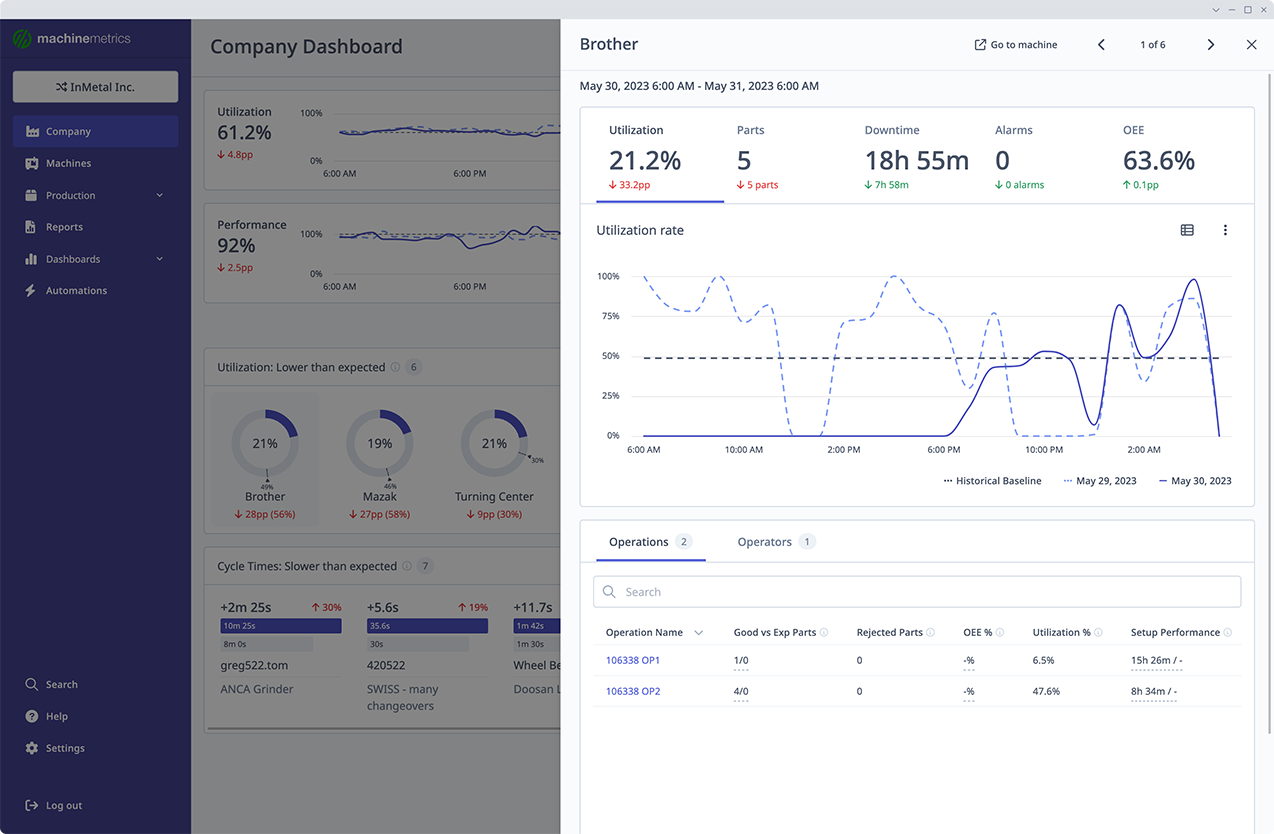
Task: Select the Brother utilization donut card
Action: (x=265, y=459)
